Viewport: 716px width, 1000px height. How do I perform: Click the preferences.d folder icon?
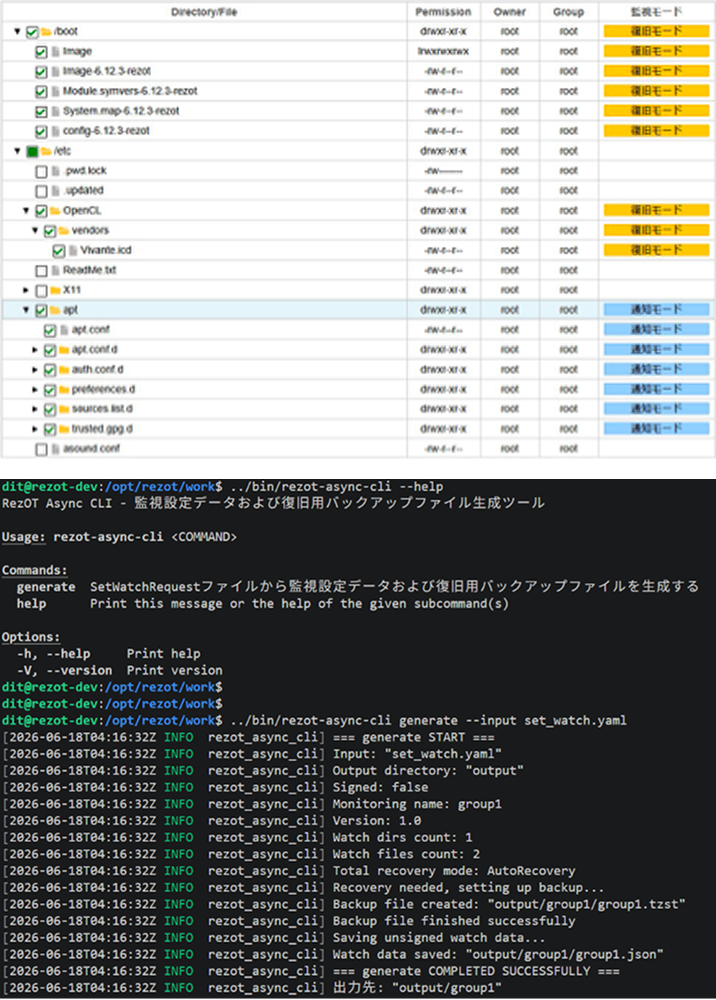[64, 390]
